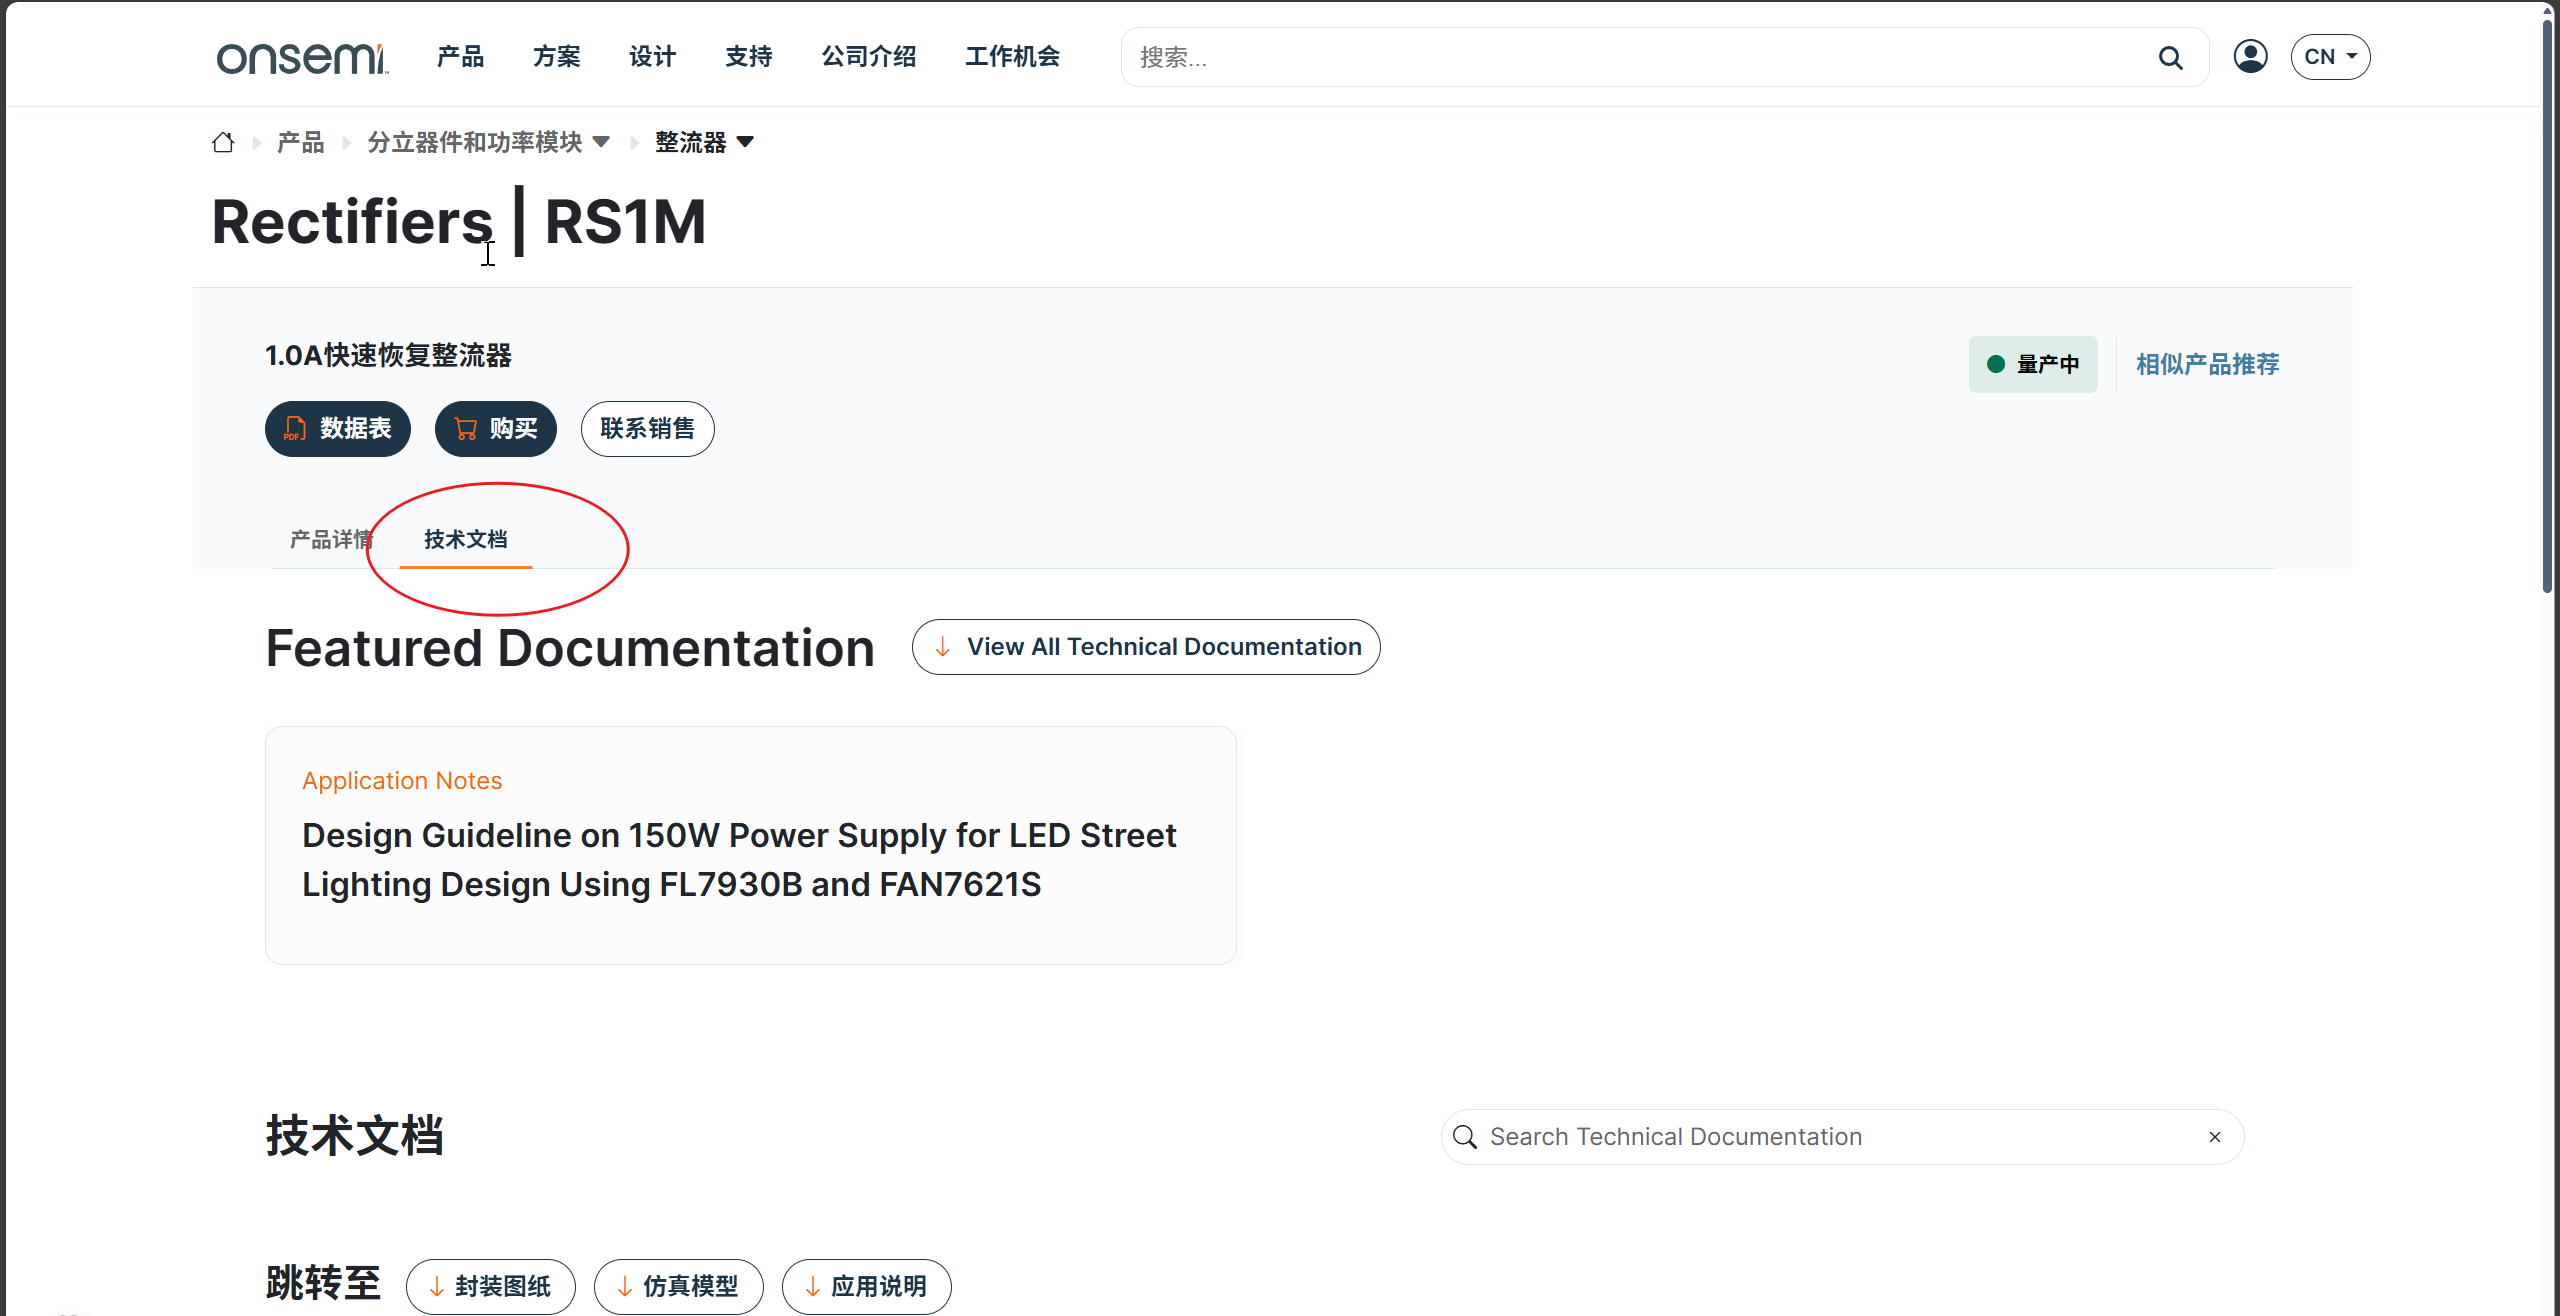Open the Design Guideline 150W Power Supply note
This screenshot has width=2560, height=1316.
739,860
